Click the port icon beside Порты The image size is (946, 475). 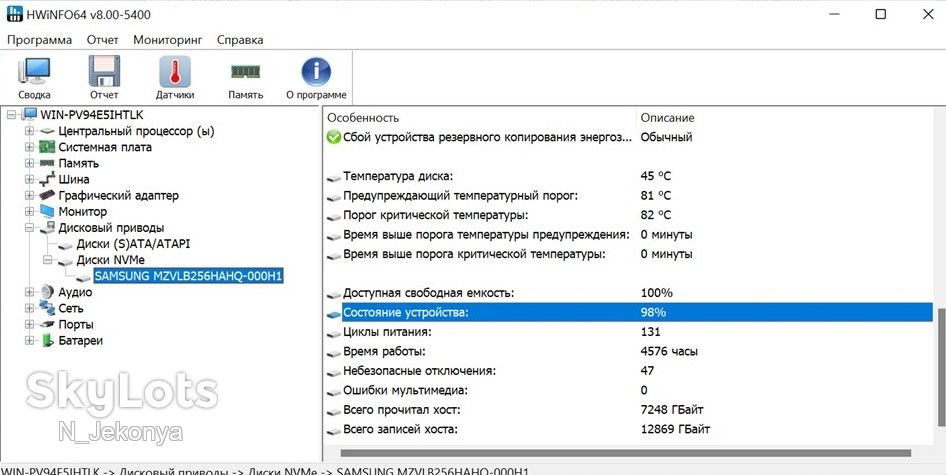coord(47,325)
